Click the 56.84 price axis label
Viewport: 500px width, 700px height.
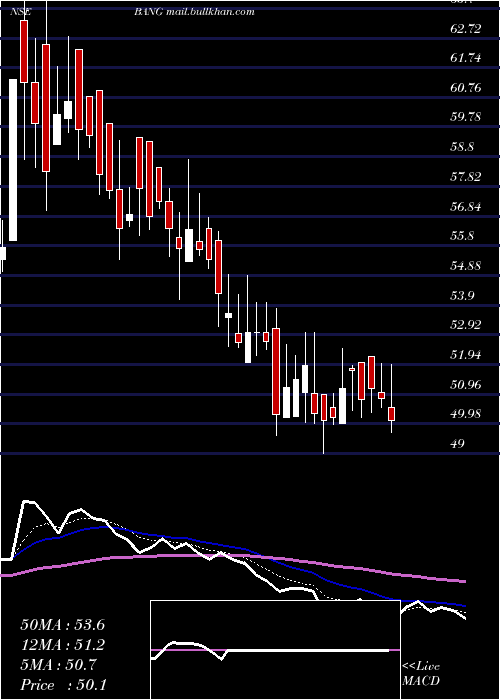466,207
